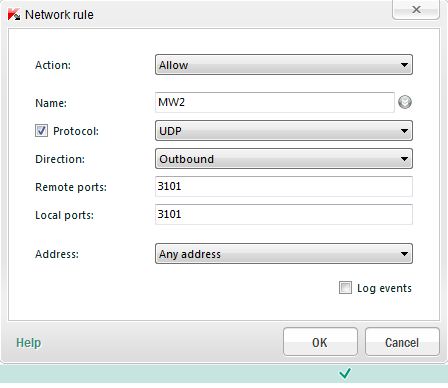Uncheck the Protocol checkbox
Image resolution: width=448 pixels, height=388 pixels.
[41, 131]
